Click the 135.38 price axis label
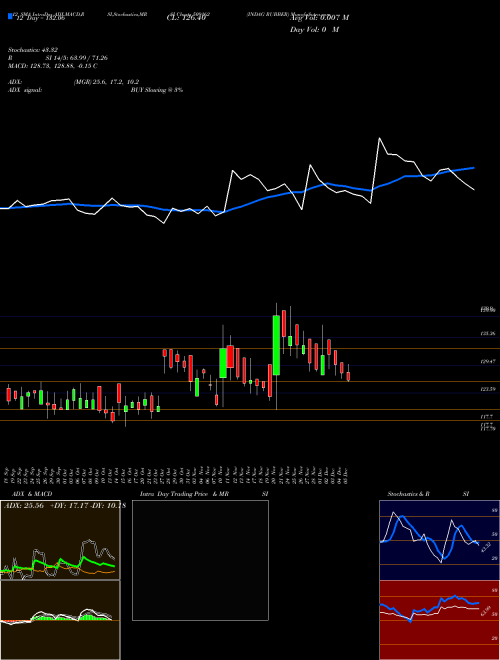Viewport: 500px width, 660px height. tap(487, 333)
